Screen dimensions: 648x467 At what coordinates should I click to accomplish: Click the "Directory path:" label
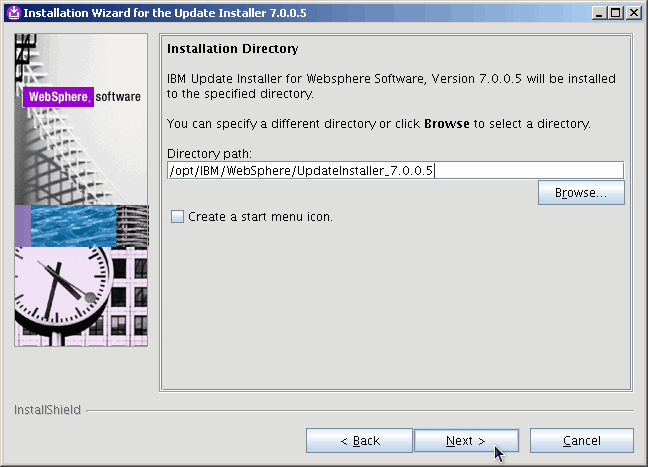209,153
